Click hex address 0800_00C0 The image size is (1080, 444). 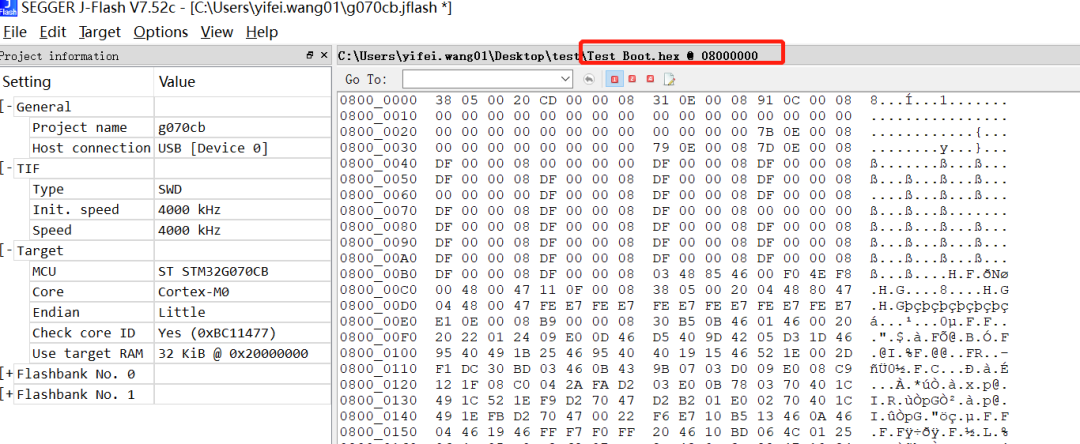click(379, 289)
